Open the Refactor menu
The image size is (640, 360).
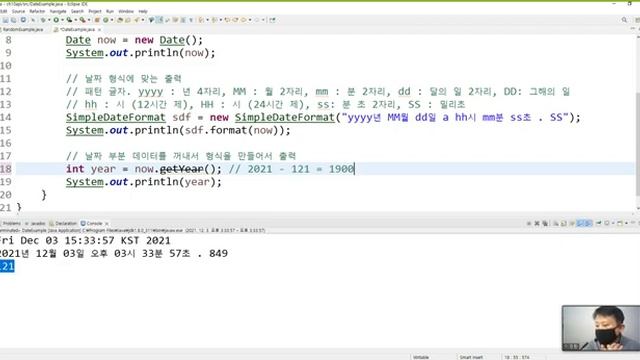(x=37, y=11)
